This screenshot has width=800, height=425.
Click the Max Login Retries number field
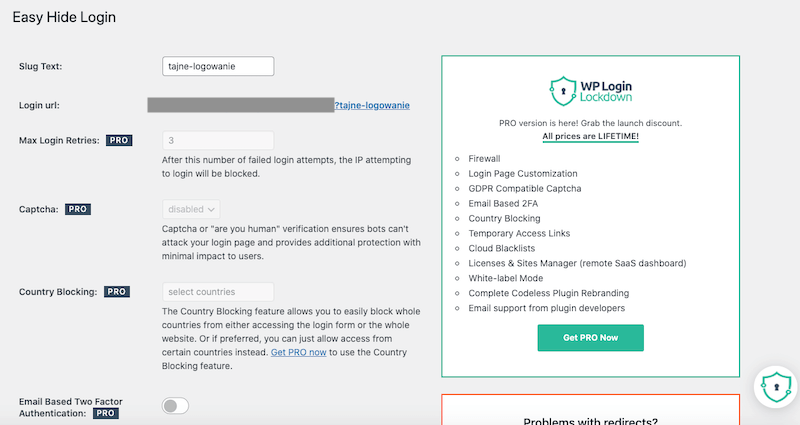point(218,141)
